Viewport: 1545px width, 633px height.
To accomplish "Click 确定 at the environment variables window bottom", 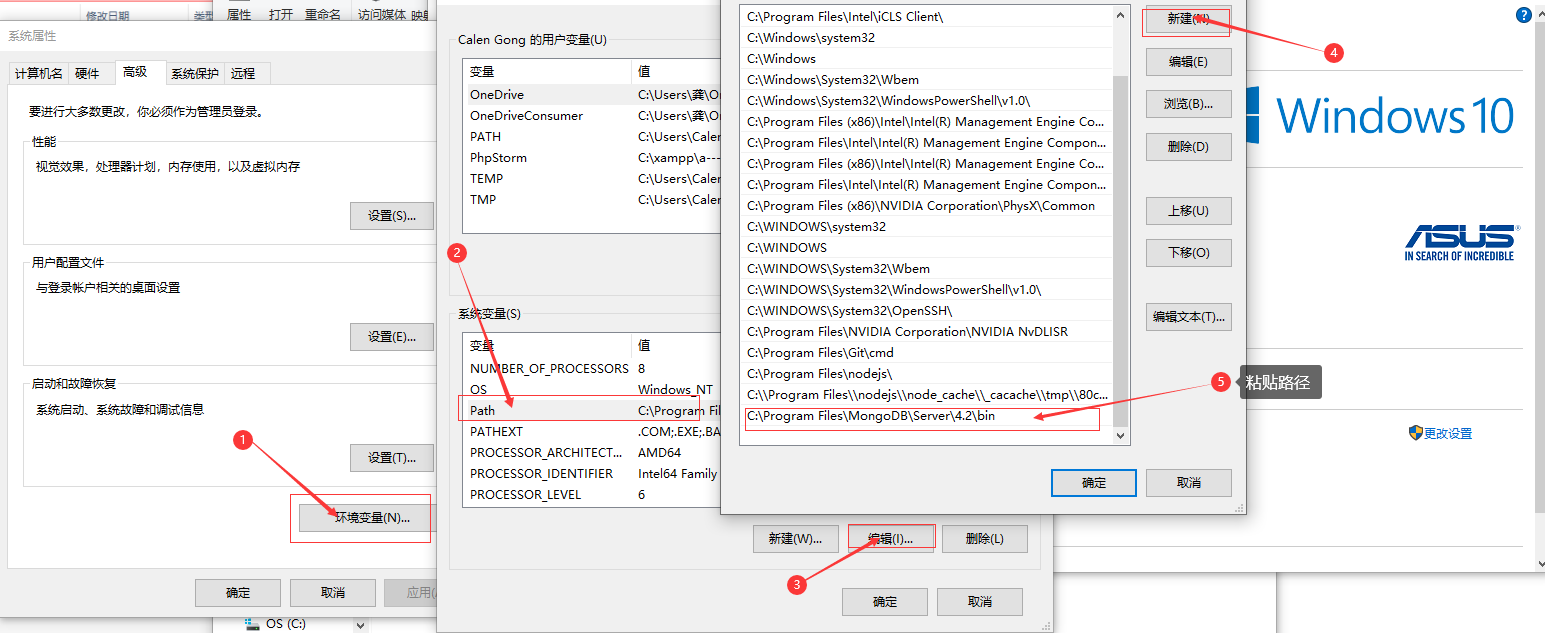I will click(x=885, y=602).
